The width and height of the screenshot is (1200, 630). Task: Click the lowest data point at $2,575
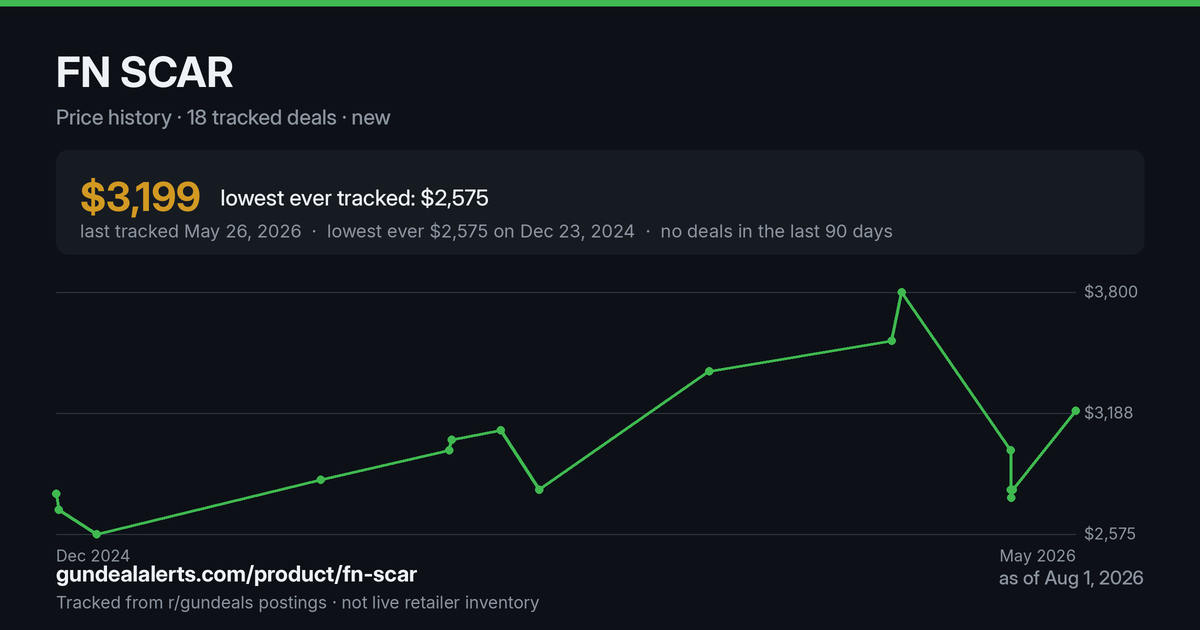[x=96, y=534]
